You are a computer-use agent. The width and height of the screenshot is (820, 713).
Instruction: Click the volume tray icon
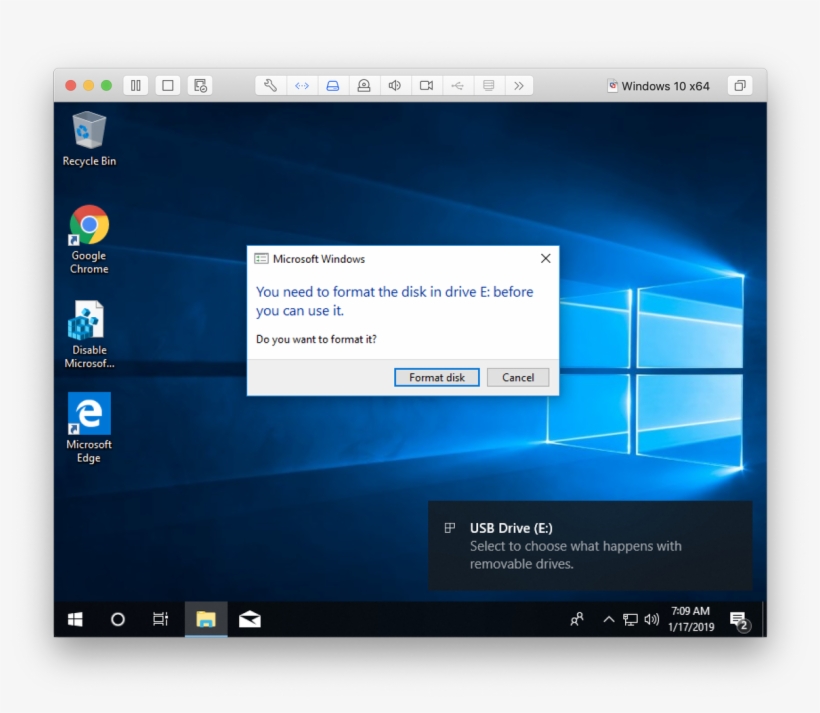point(652,619)
